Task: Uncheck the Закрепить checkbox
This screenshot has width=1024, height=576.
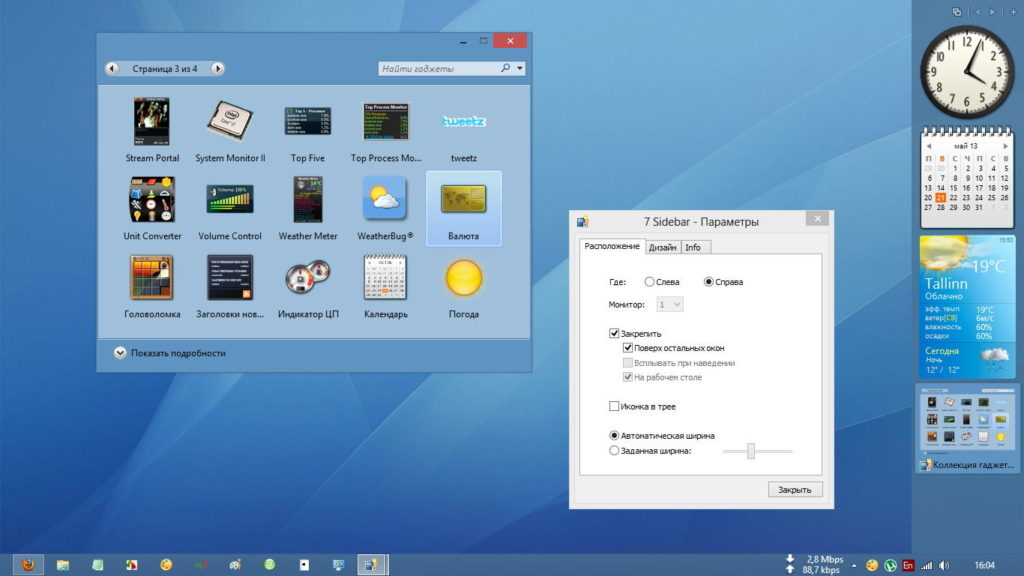Action: [x=615, y=333]
